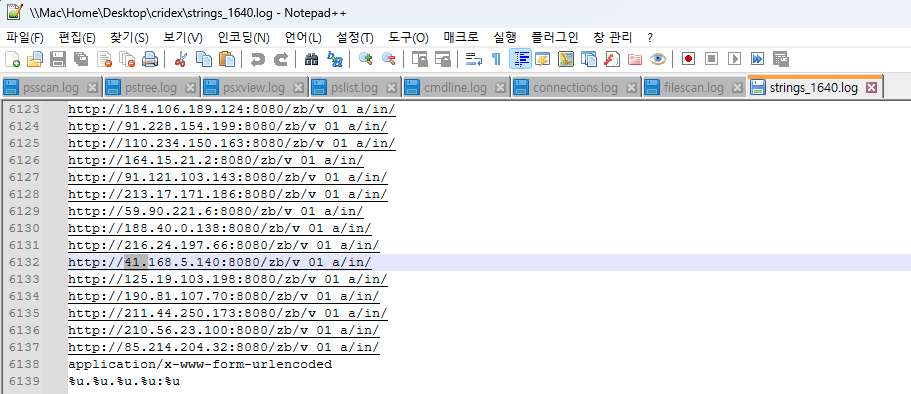The width and height of the screenshot is (911, 394).
Task: Open the 실행 menu
Action: (x=504, y=38)
